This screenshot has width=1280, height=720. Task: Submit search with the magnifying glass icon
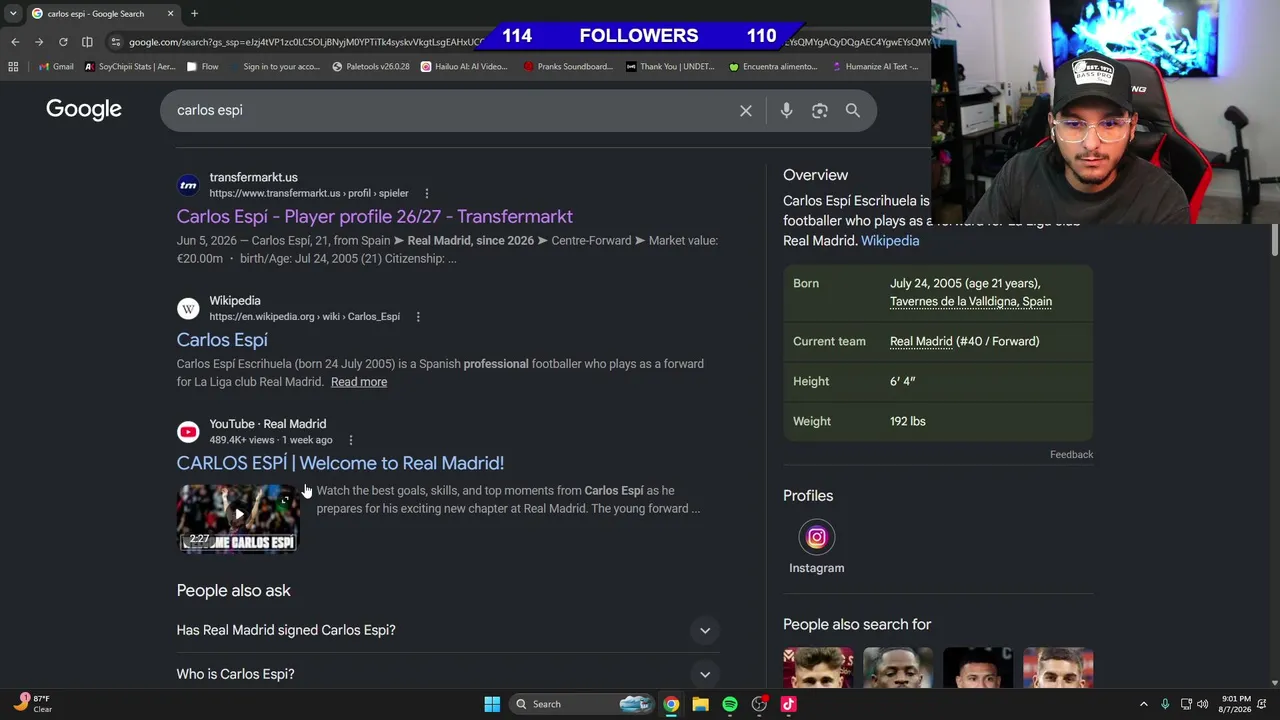[853, 111]
